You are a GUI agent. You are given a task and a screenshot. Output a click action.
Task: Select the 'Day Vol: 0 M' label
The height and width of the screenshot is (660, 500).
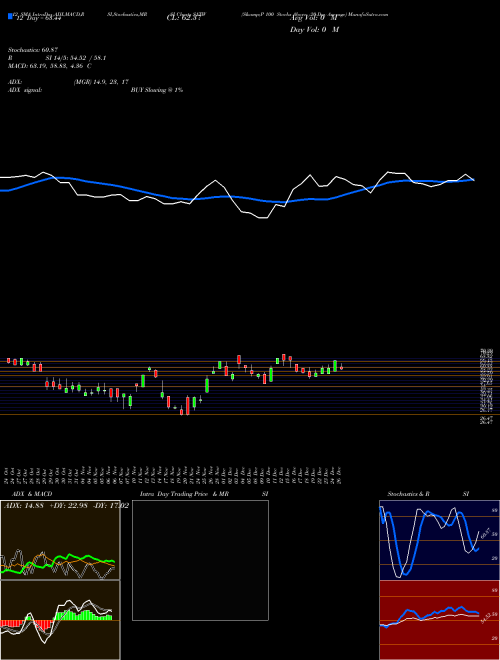tap(314, 30)
